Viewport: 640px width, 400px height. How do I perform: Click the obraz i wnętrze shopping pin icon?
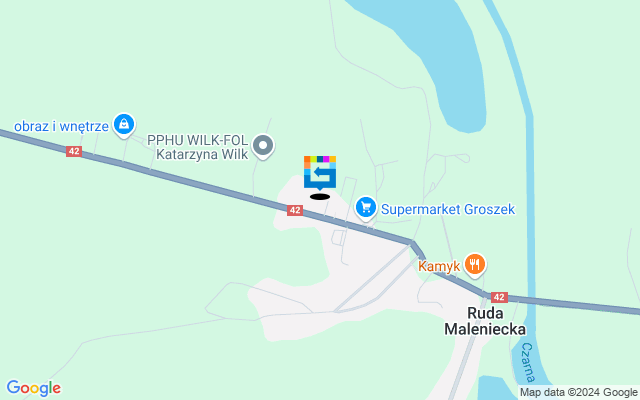(124, 124)
